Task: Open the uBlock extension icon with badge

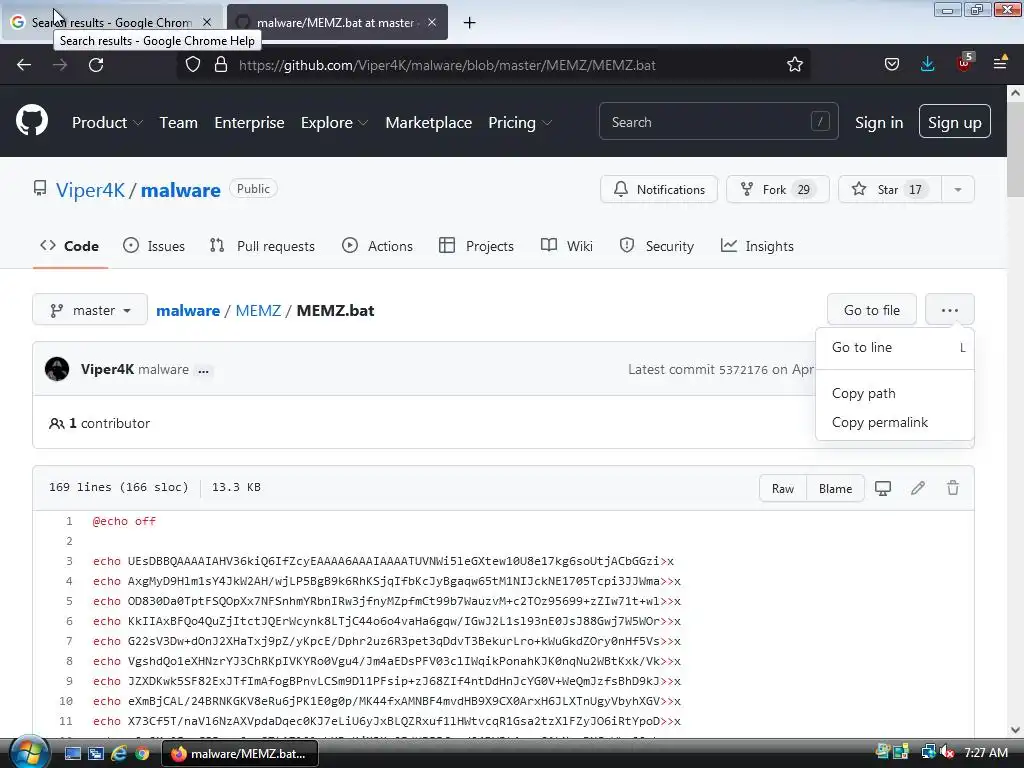Action: click(x=964, y=63)
